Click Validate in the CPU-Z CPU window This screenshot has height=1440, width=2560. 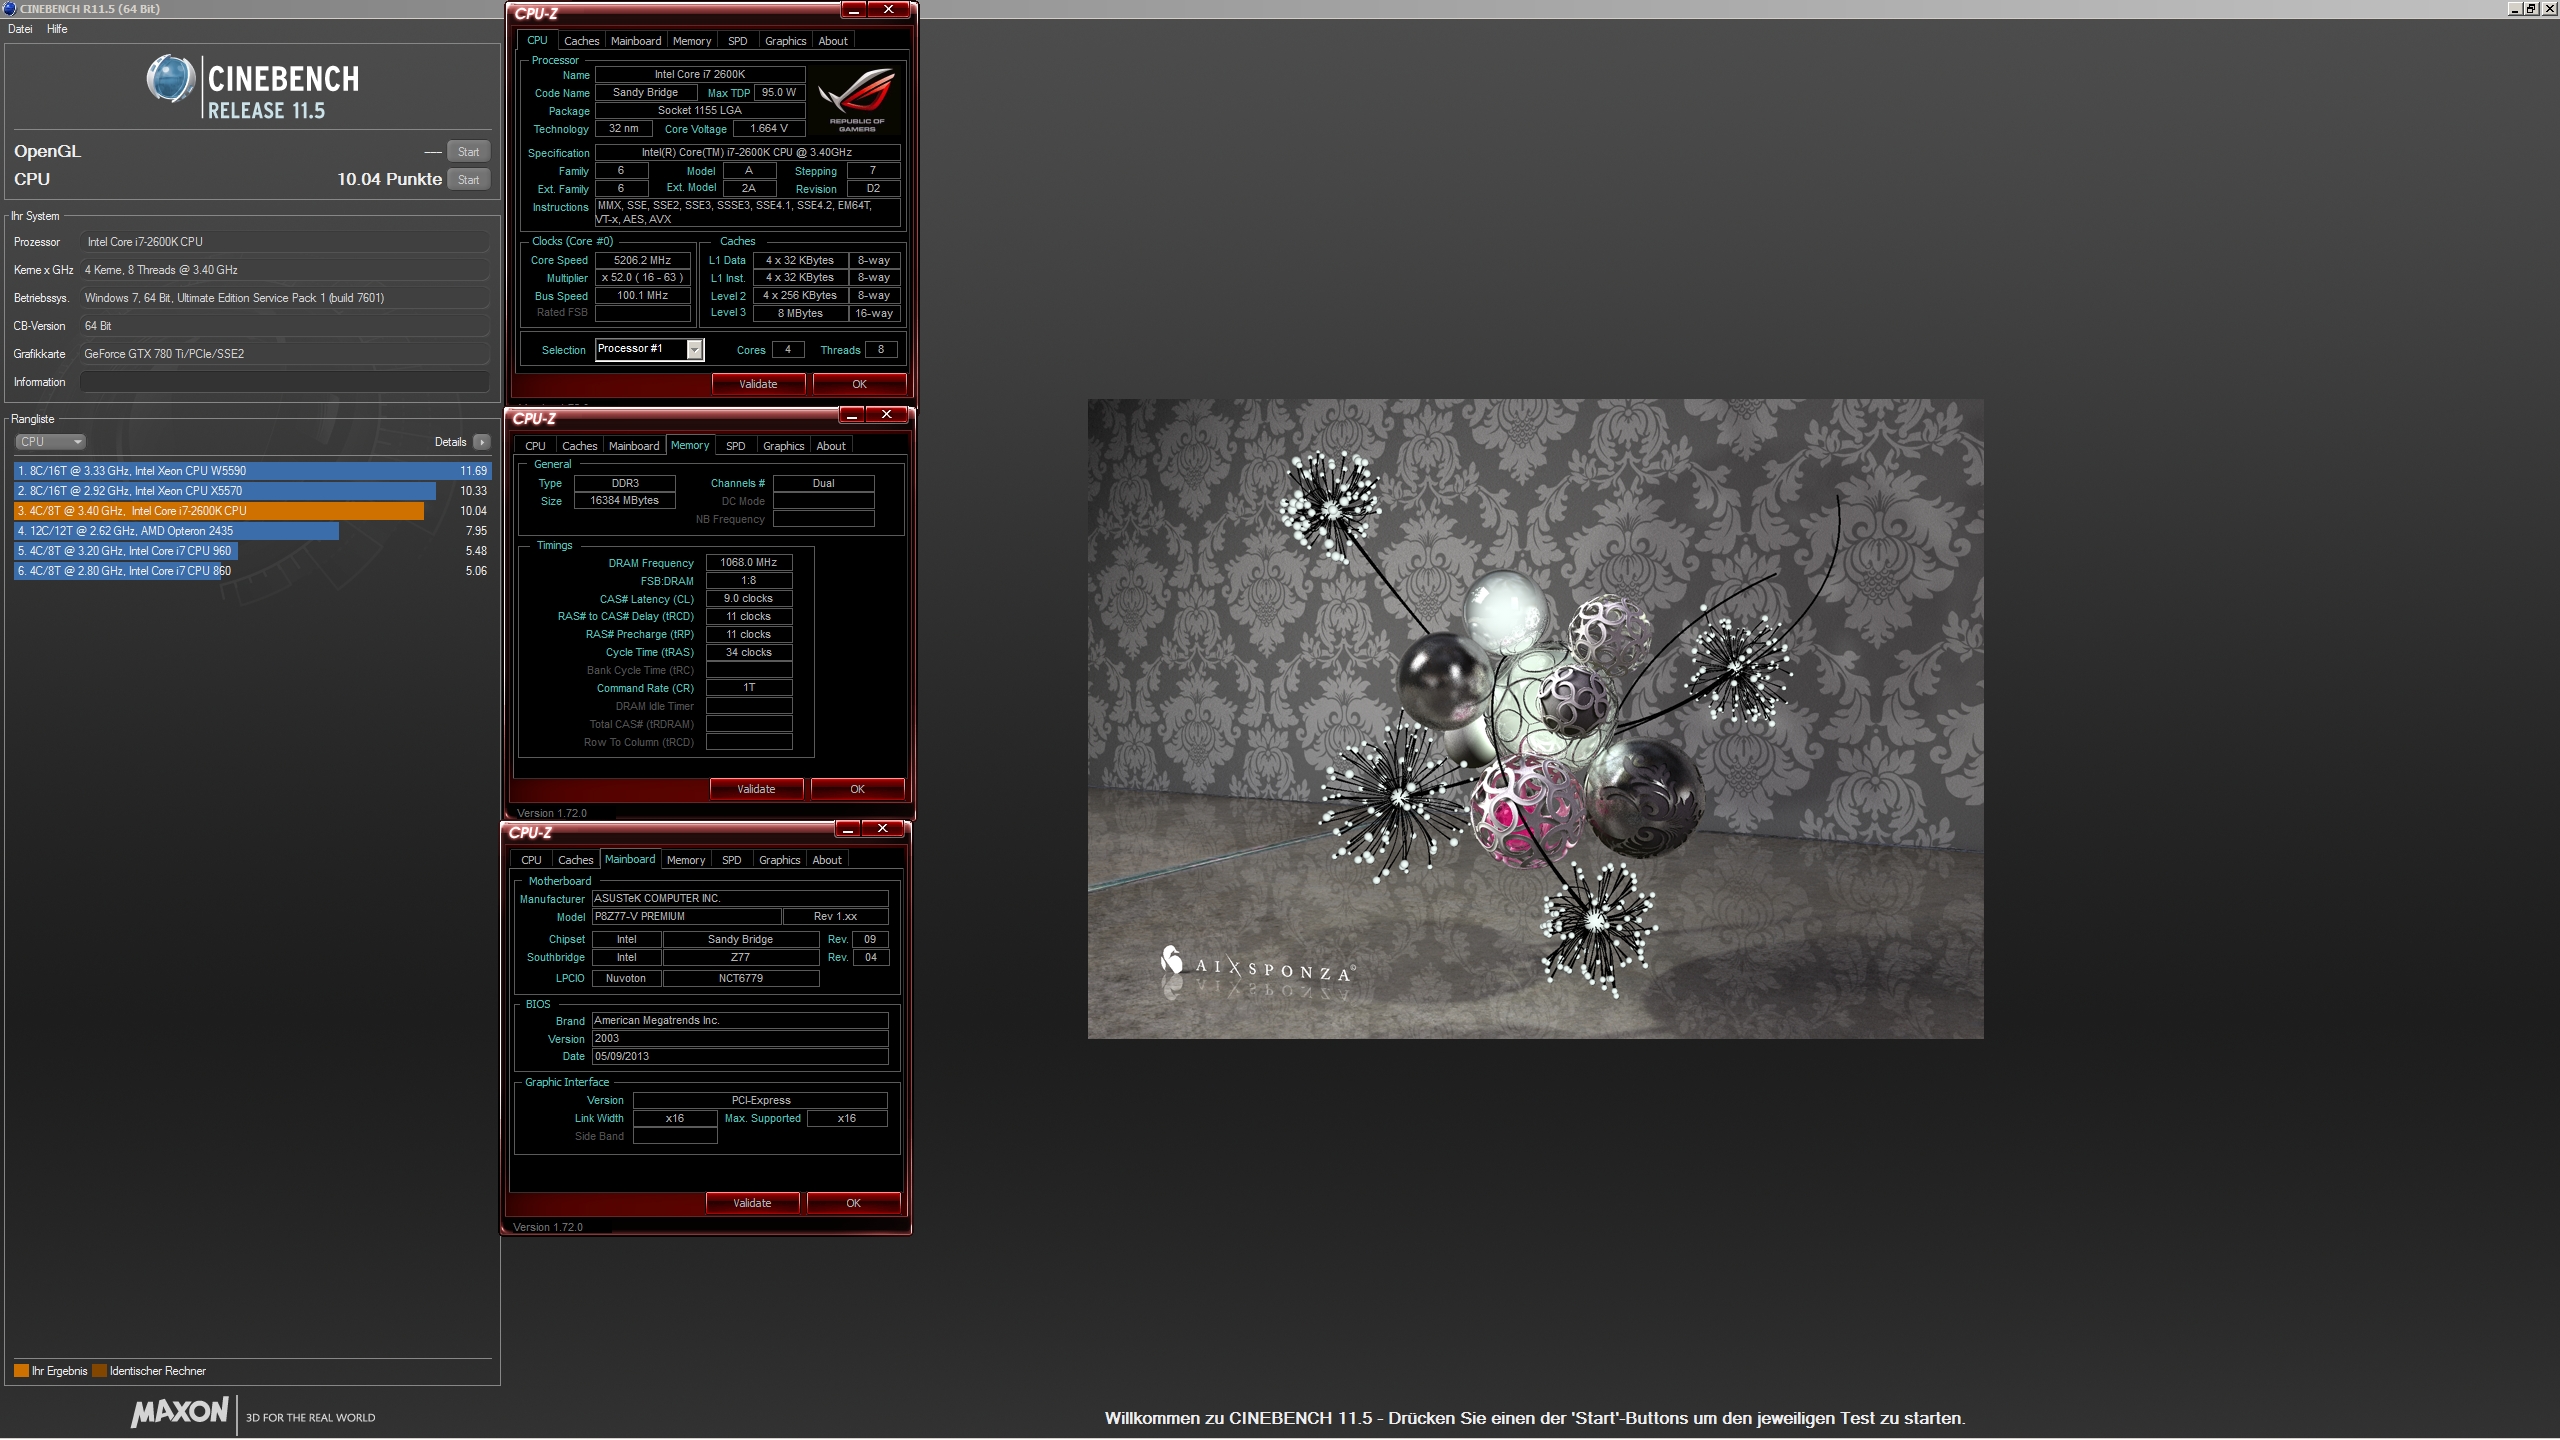click(758, 384)
